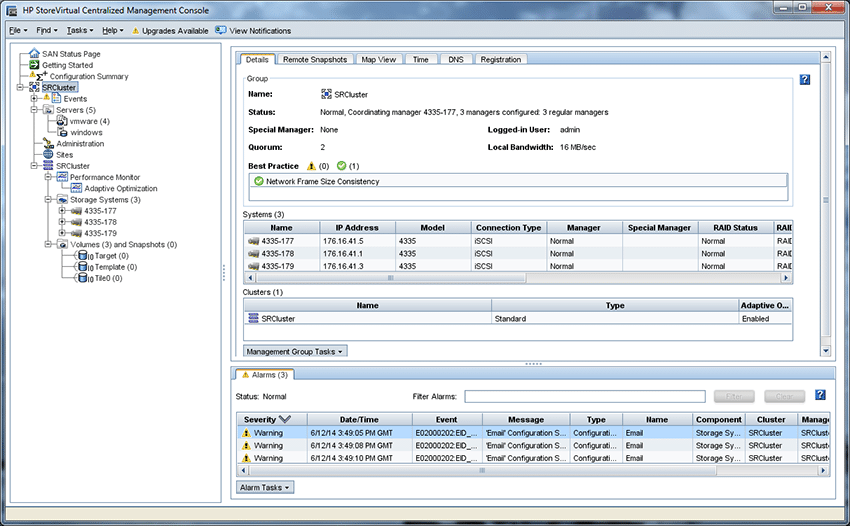Click the View Notifications button
The width and height of the screenshot is (850, 526).
click(x=253, y=30)
